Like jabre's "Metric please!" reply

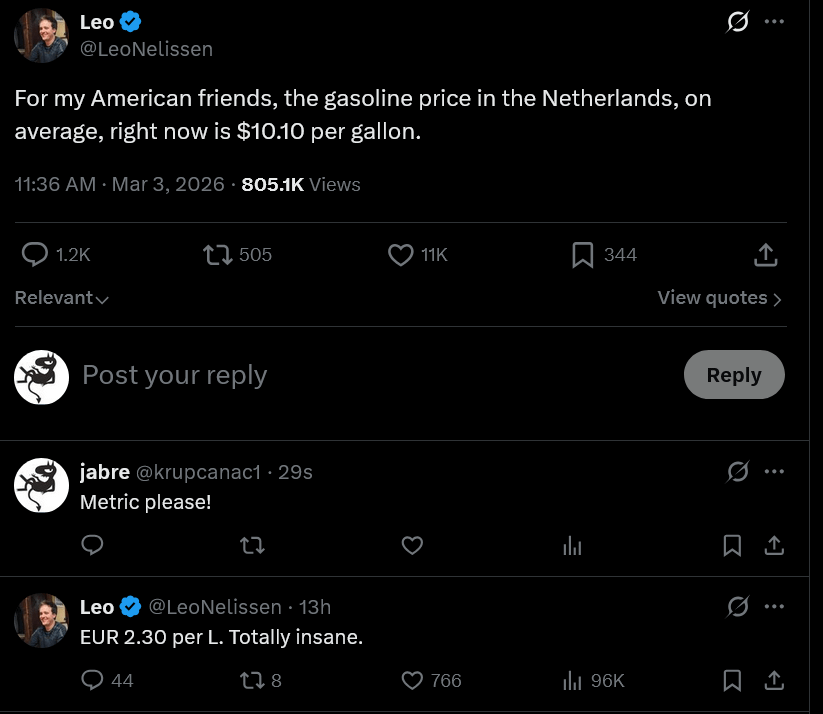pyautogui.click(x=412, y=545)
